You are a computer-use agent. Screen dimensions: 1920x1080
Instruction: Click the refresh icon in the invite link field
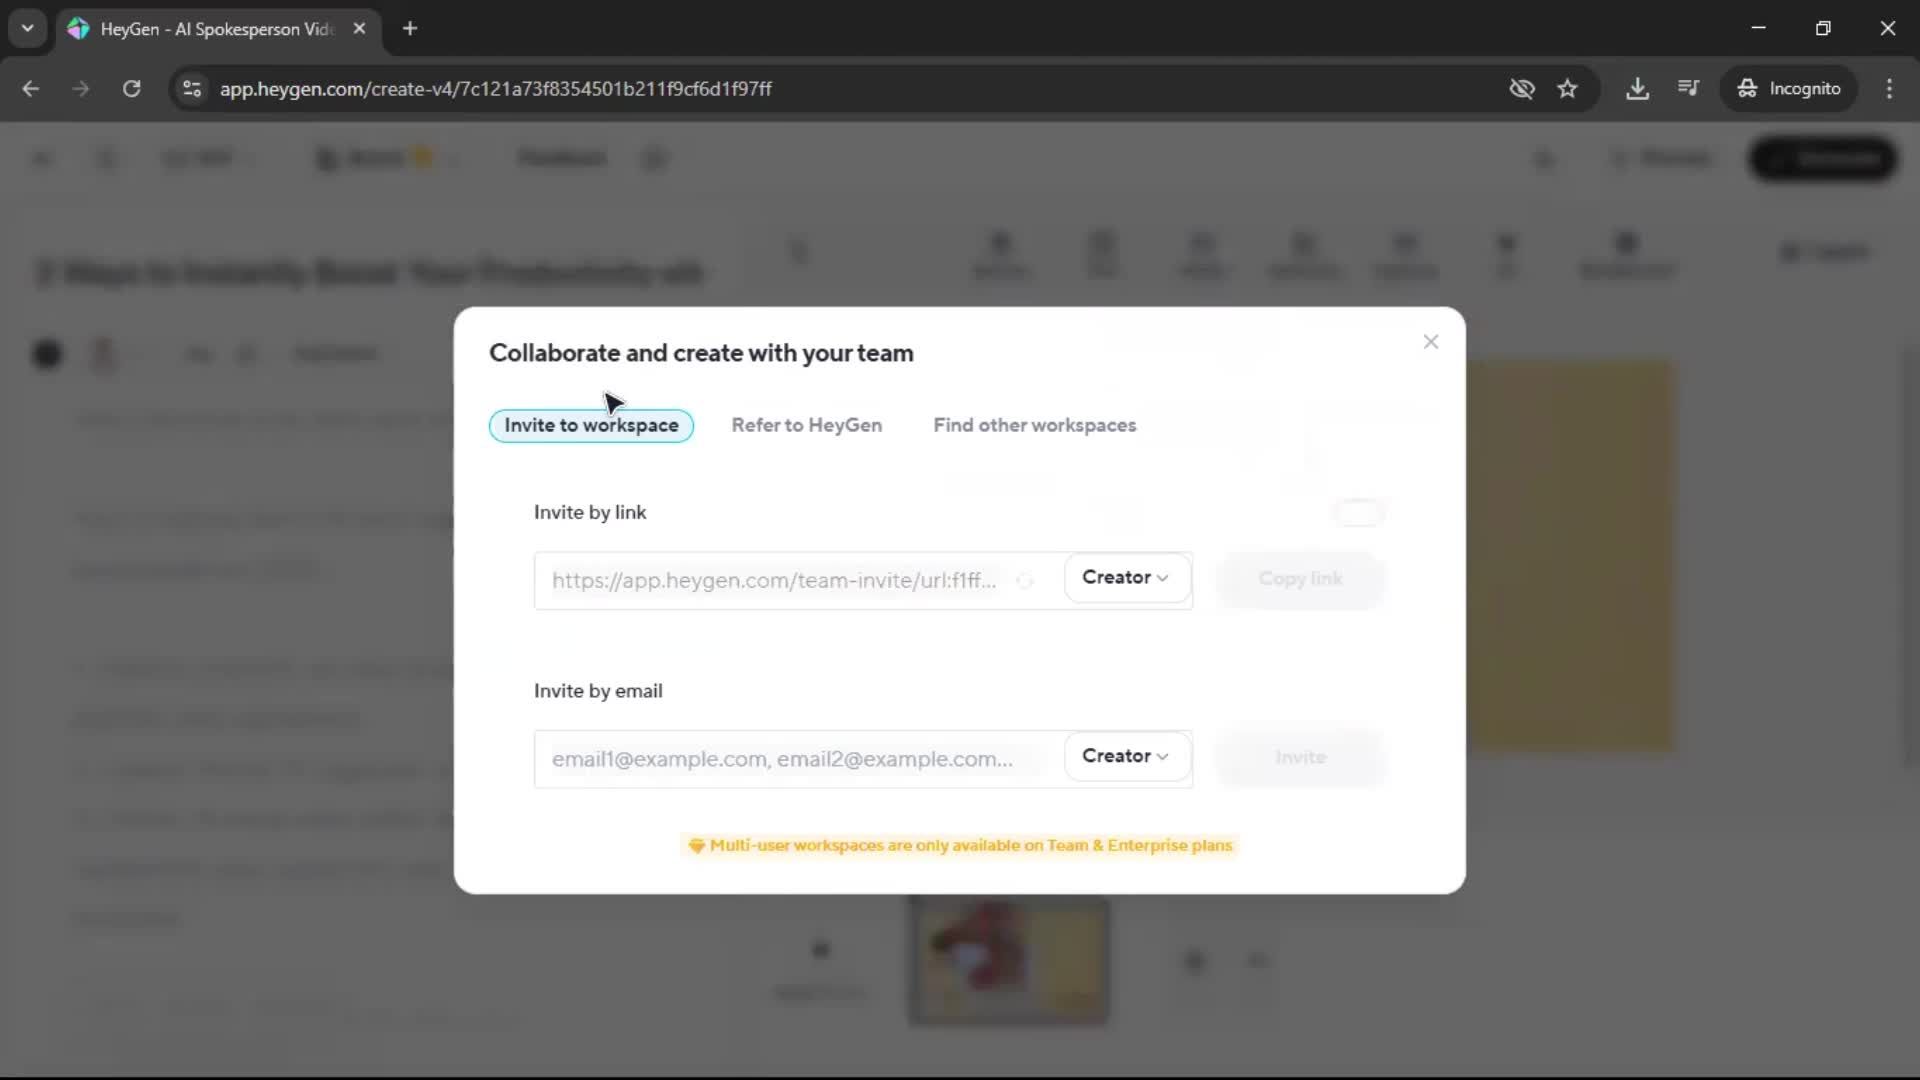tap(1025, 581)
